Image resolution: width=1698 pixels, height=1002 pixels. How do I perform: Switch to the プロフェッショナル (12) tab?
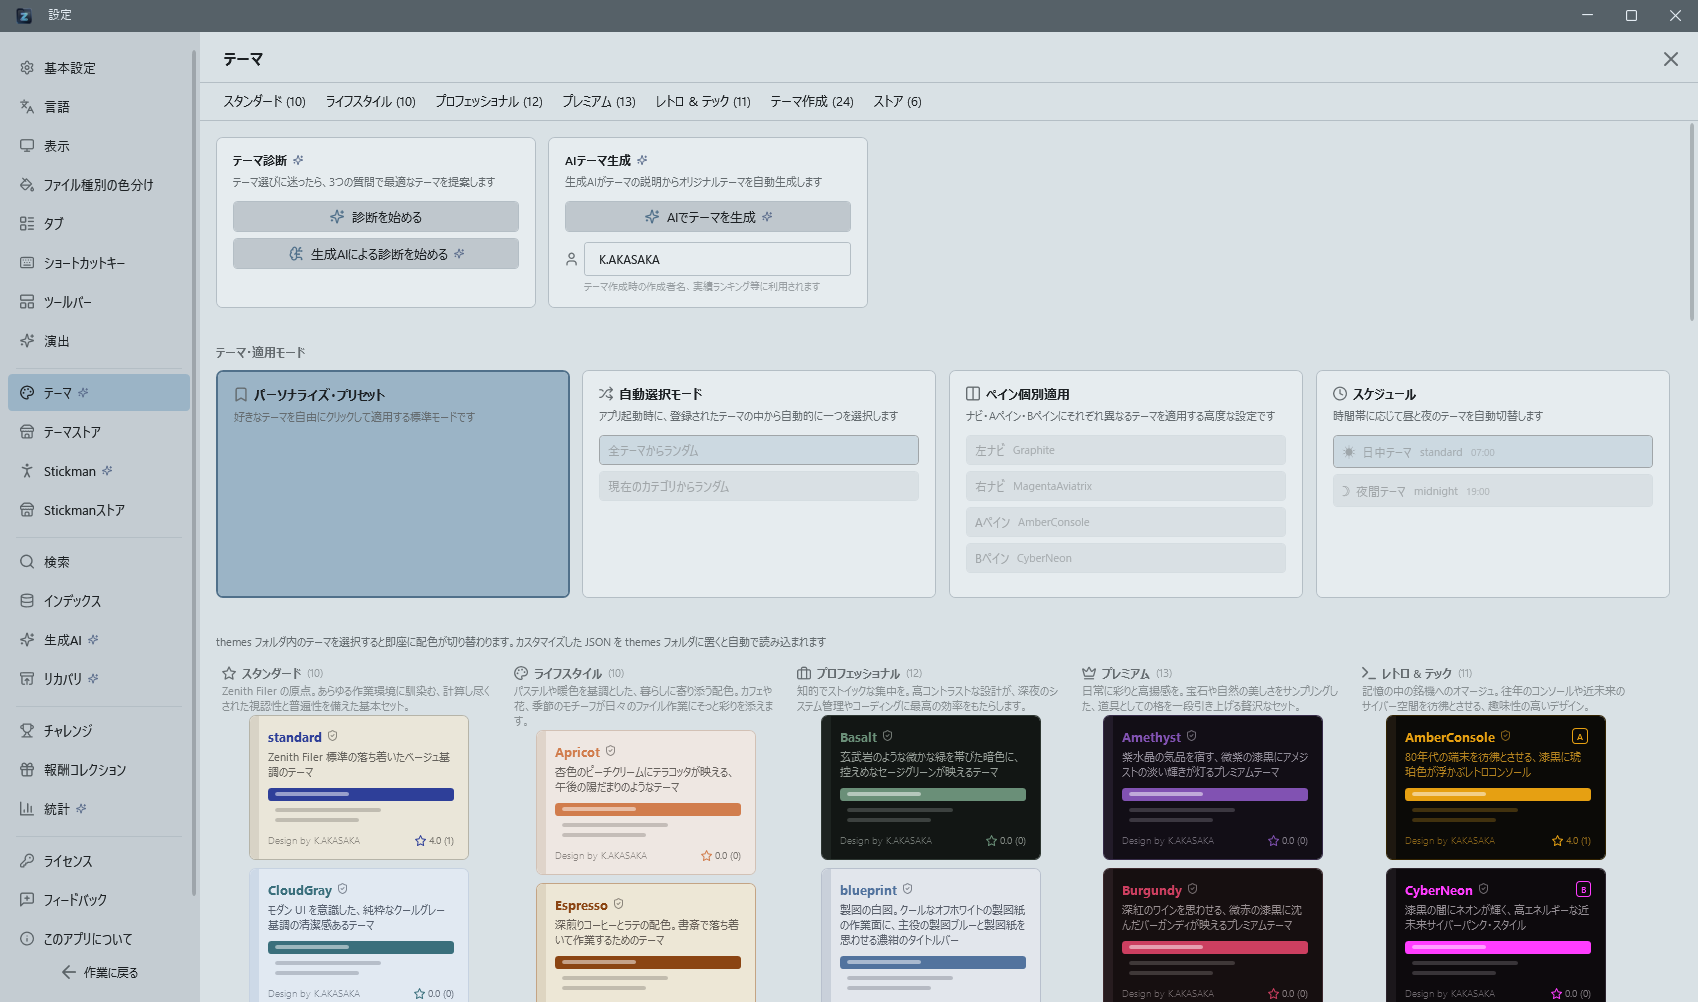click(x=489, y=101)
